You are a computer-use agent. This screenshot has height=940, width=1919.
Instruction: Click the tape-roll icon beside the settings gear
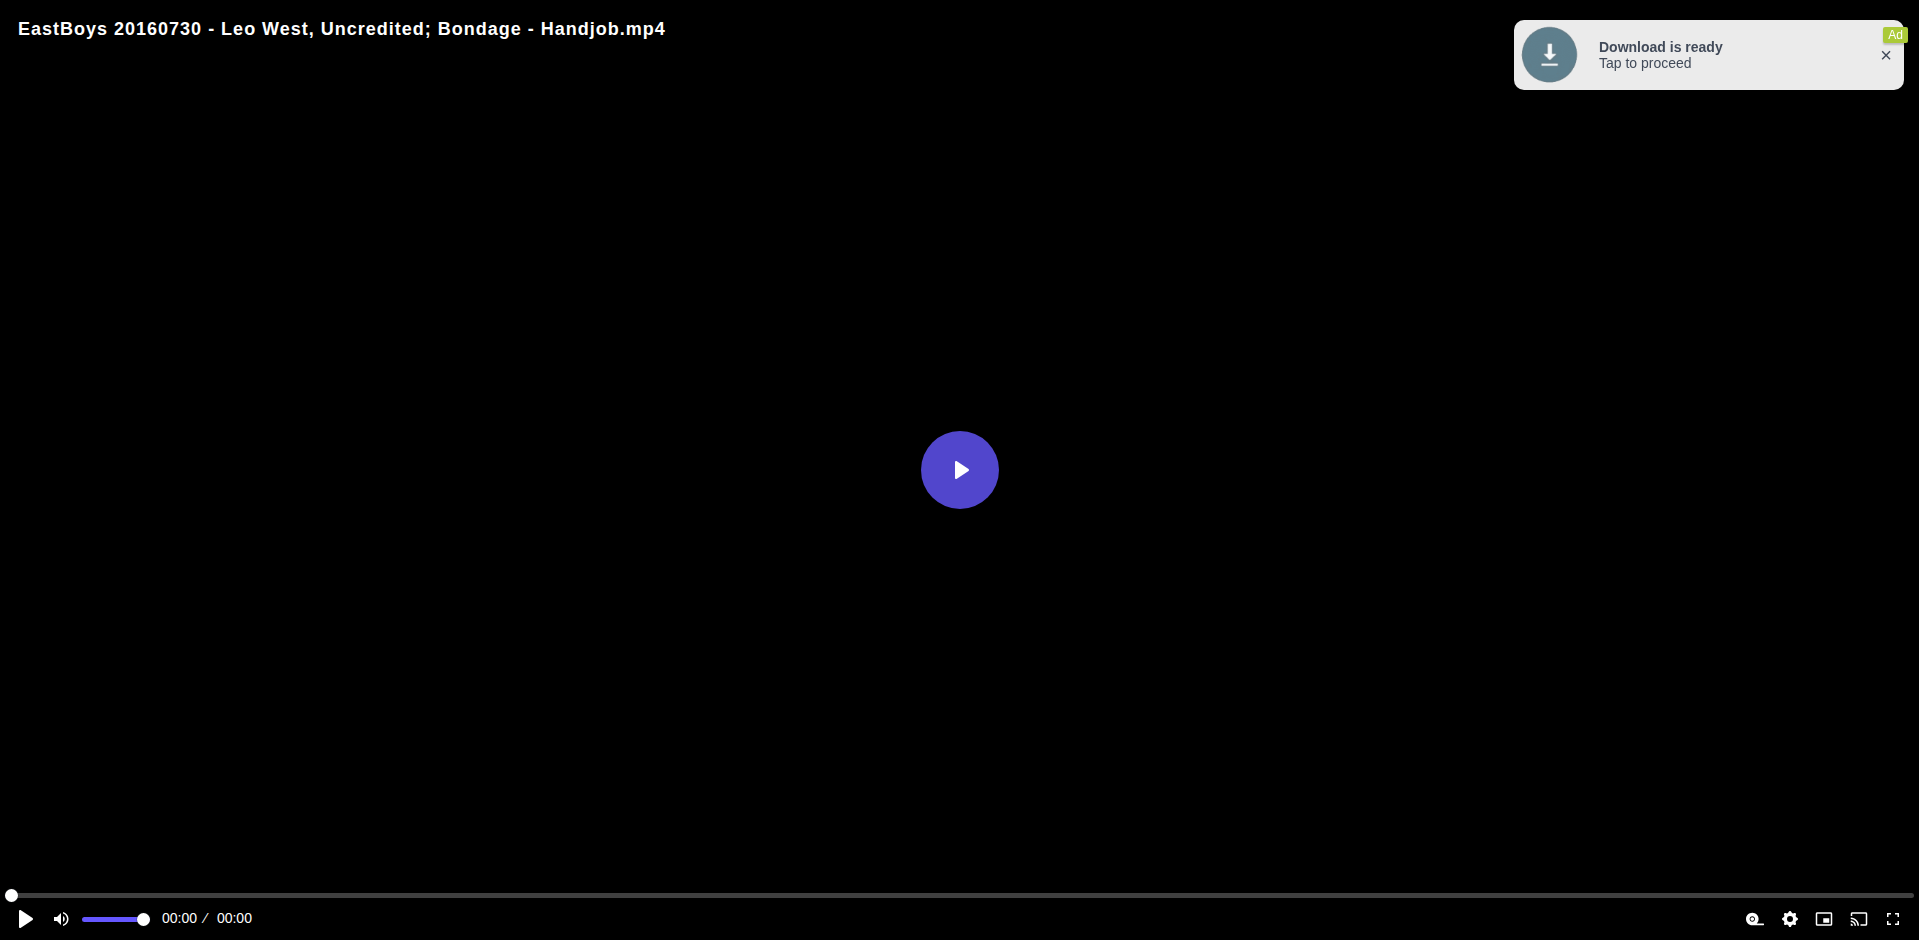click(1755, 919)
